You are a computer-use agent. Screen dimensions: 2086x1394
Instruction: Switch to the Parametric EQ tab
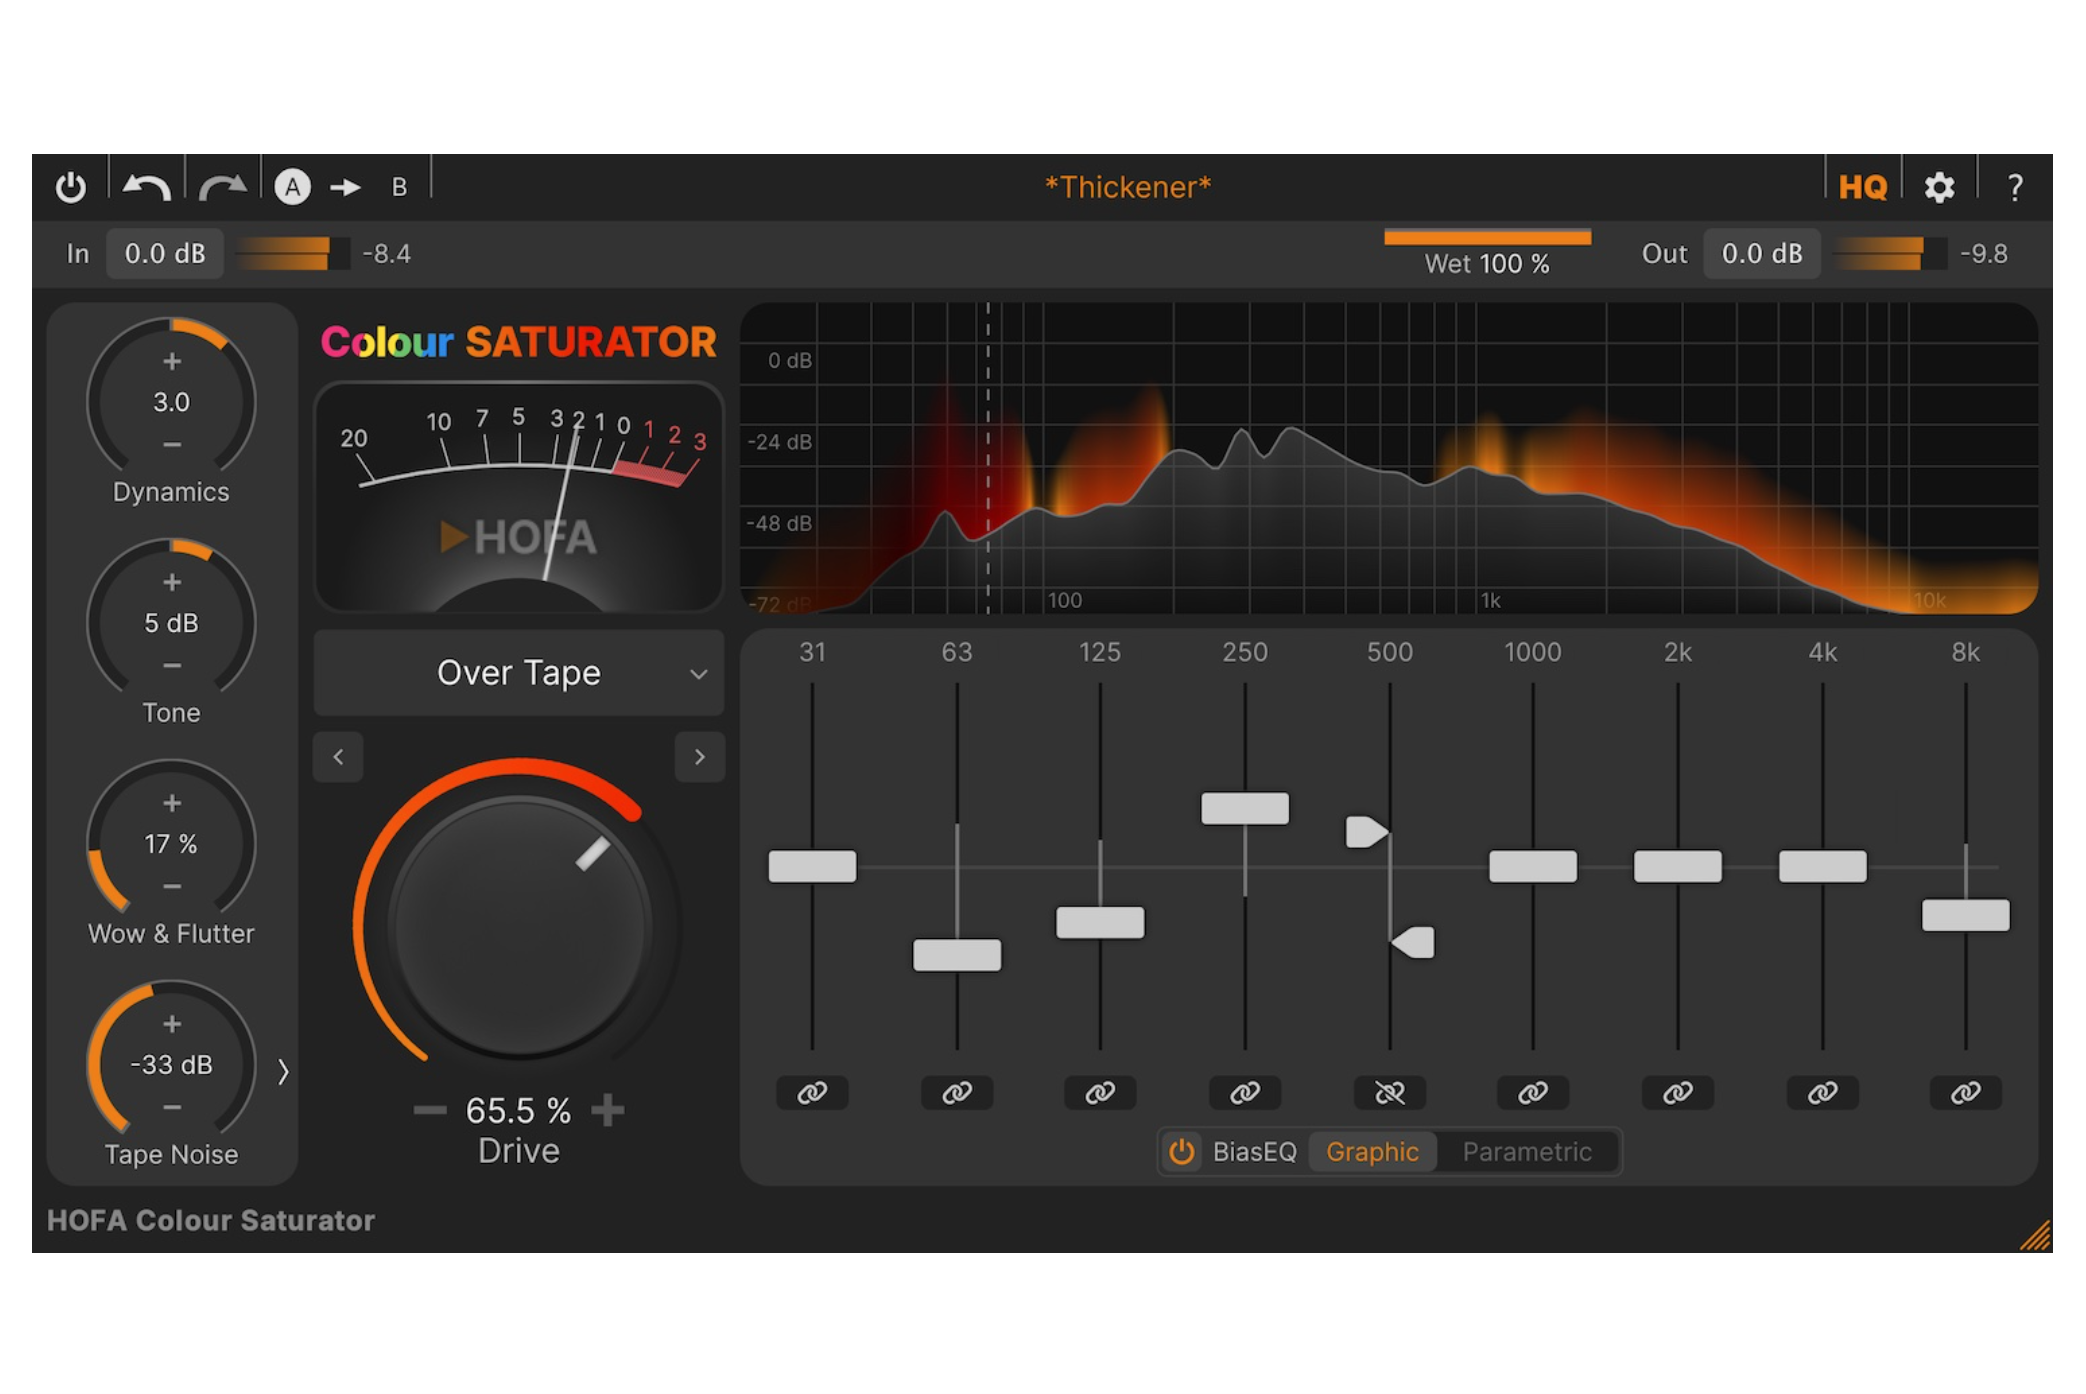point(1526,1152)
